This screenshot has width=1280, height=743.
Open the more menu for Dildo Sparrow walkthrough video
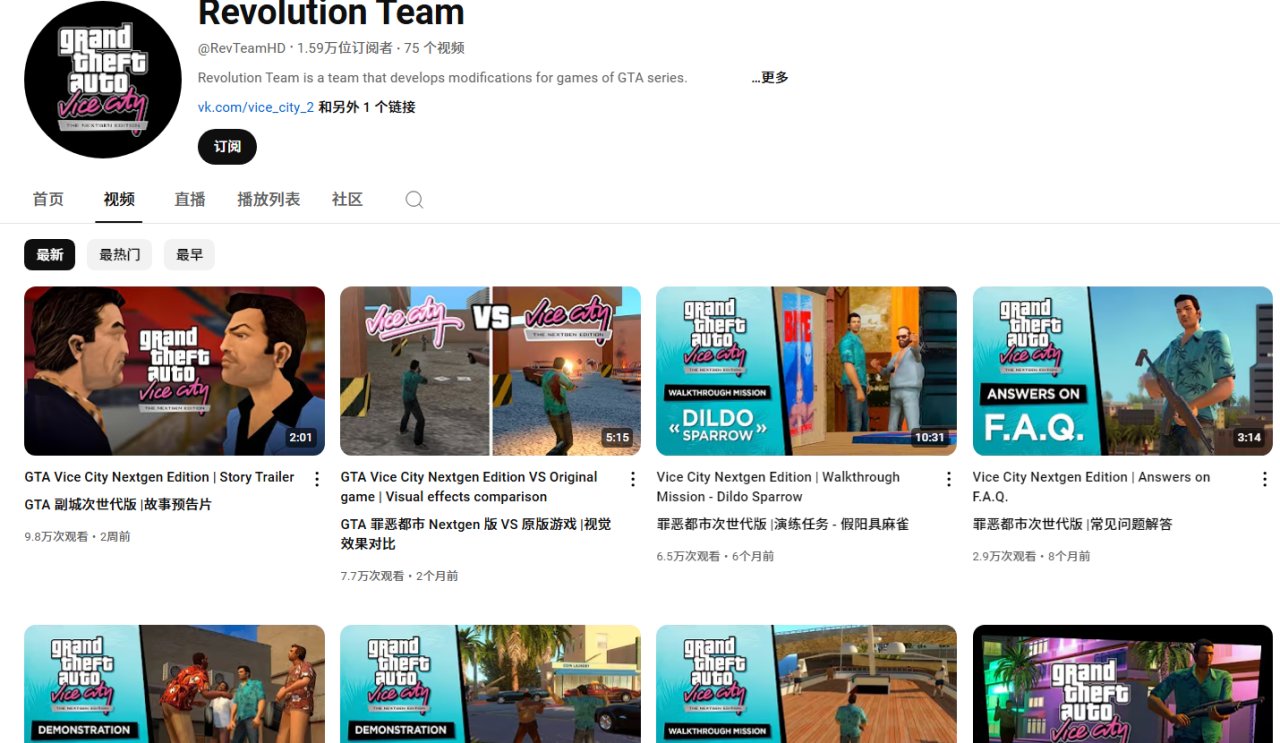coord(949,479)
